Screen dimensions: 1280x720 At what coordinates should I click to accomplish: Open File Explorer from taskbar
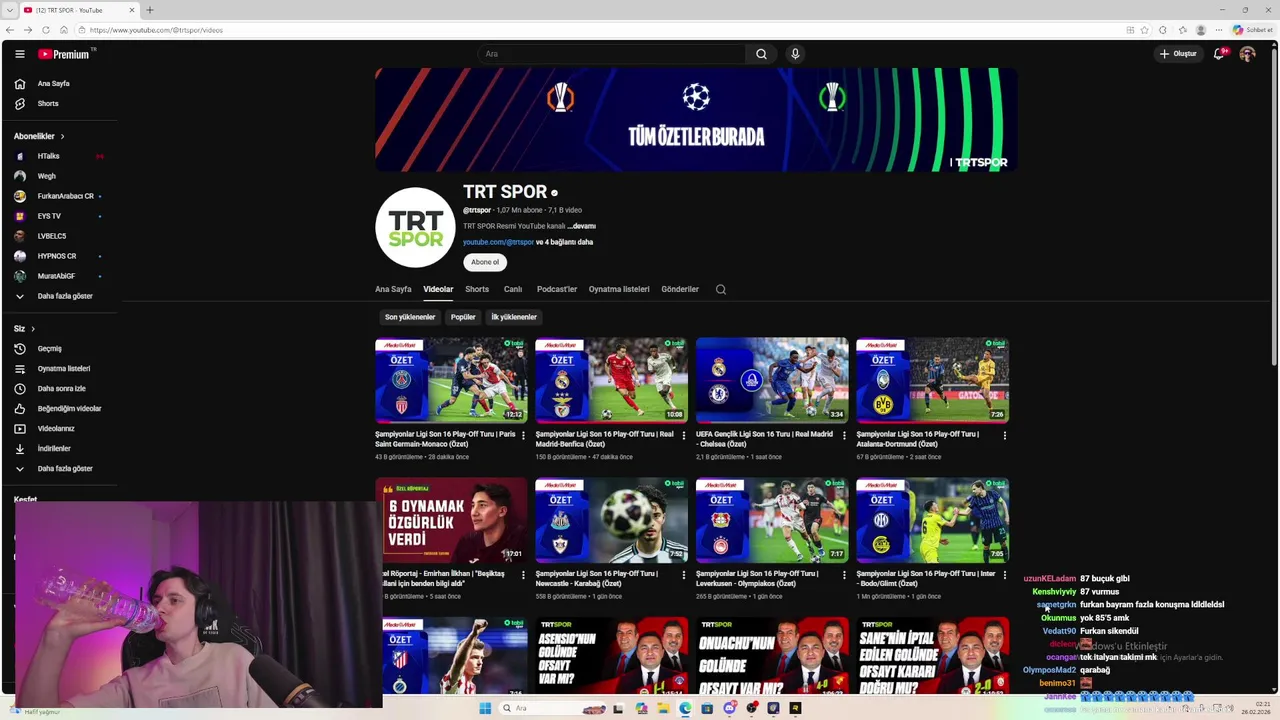click(x=662, y=708)
